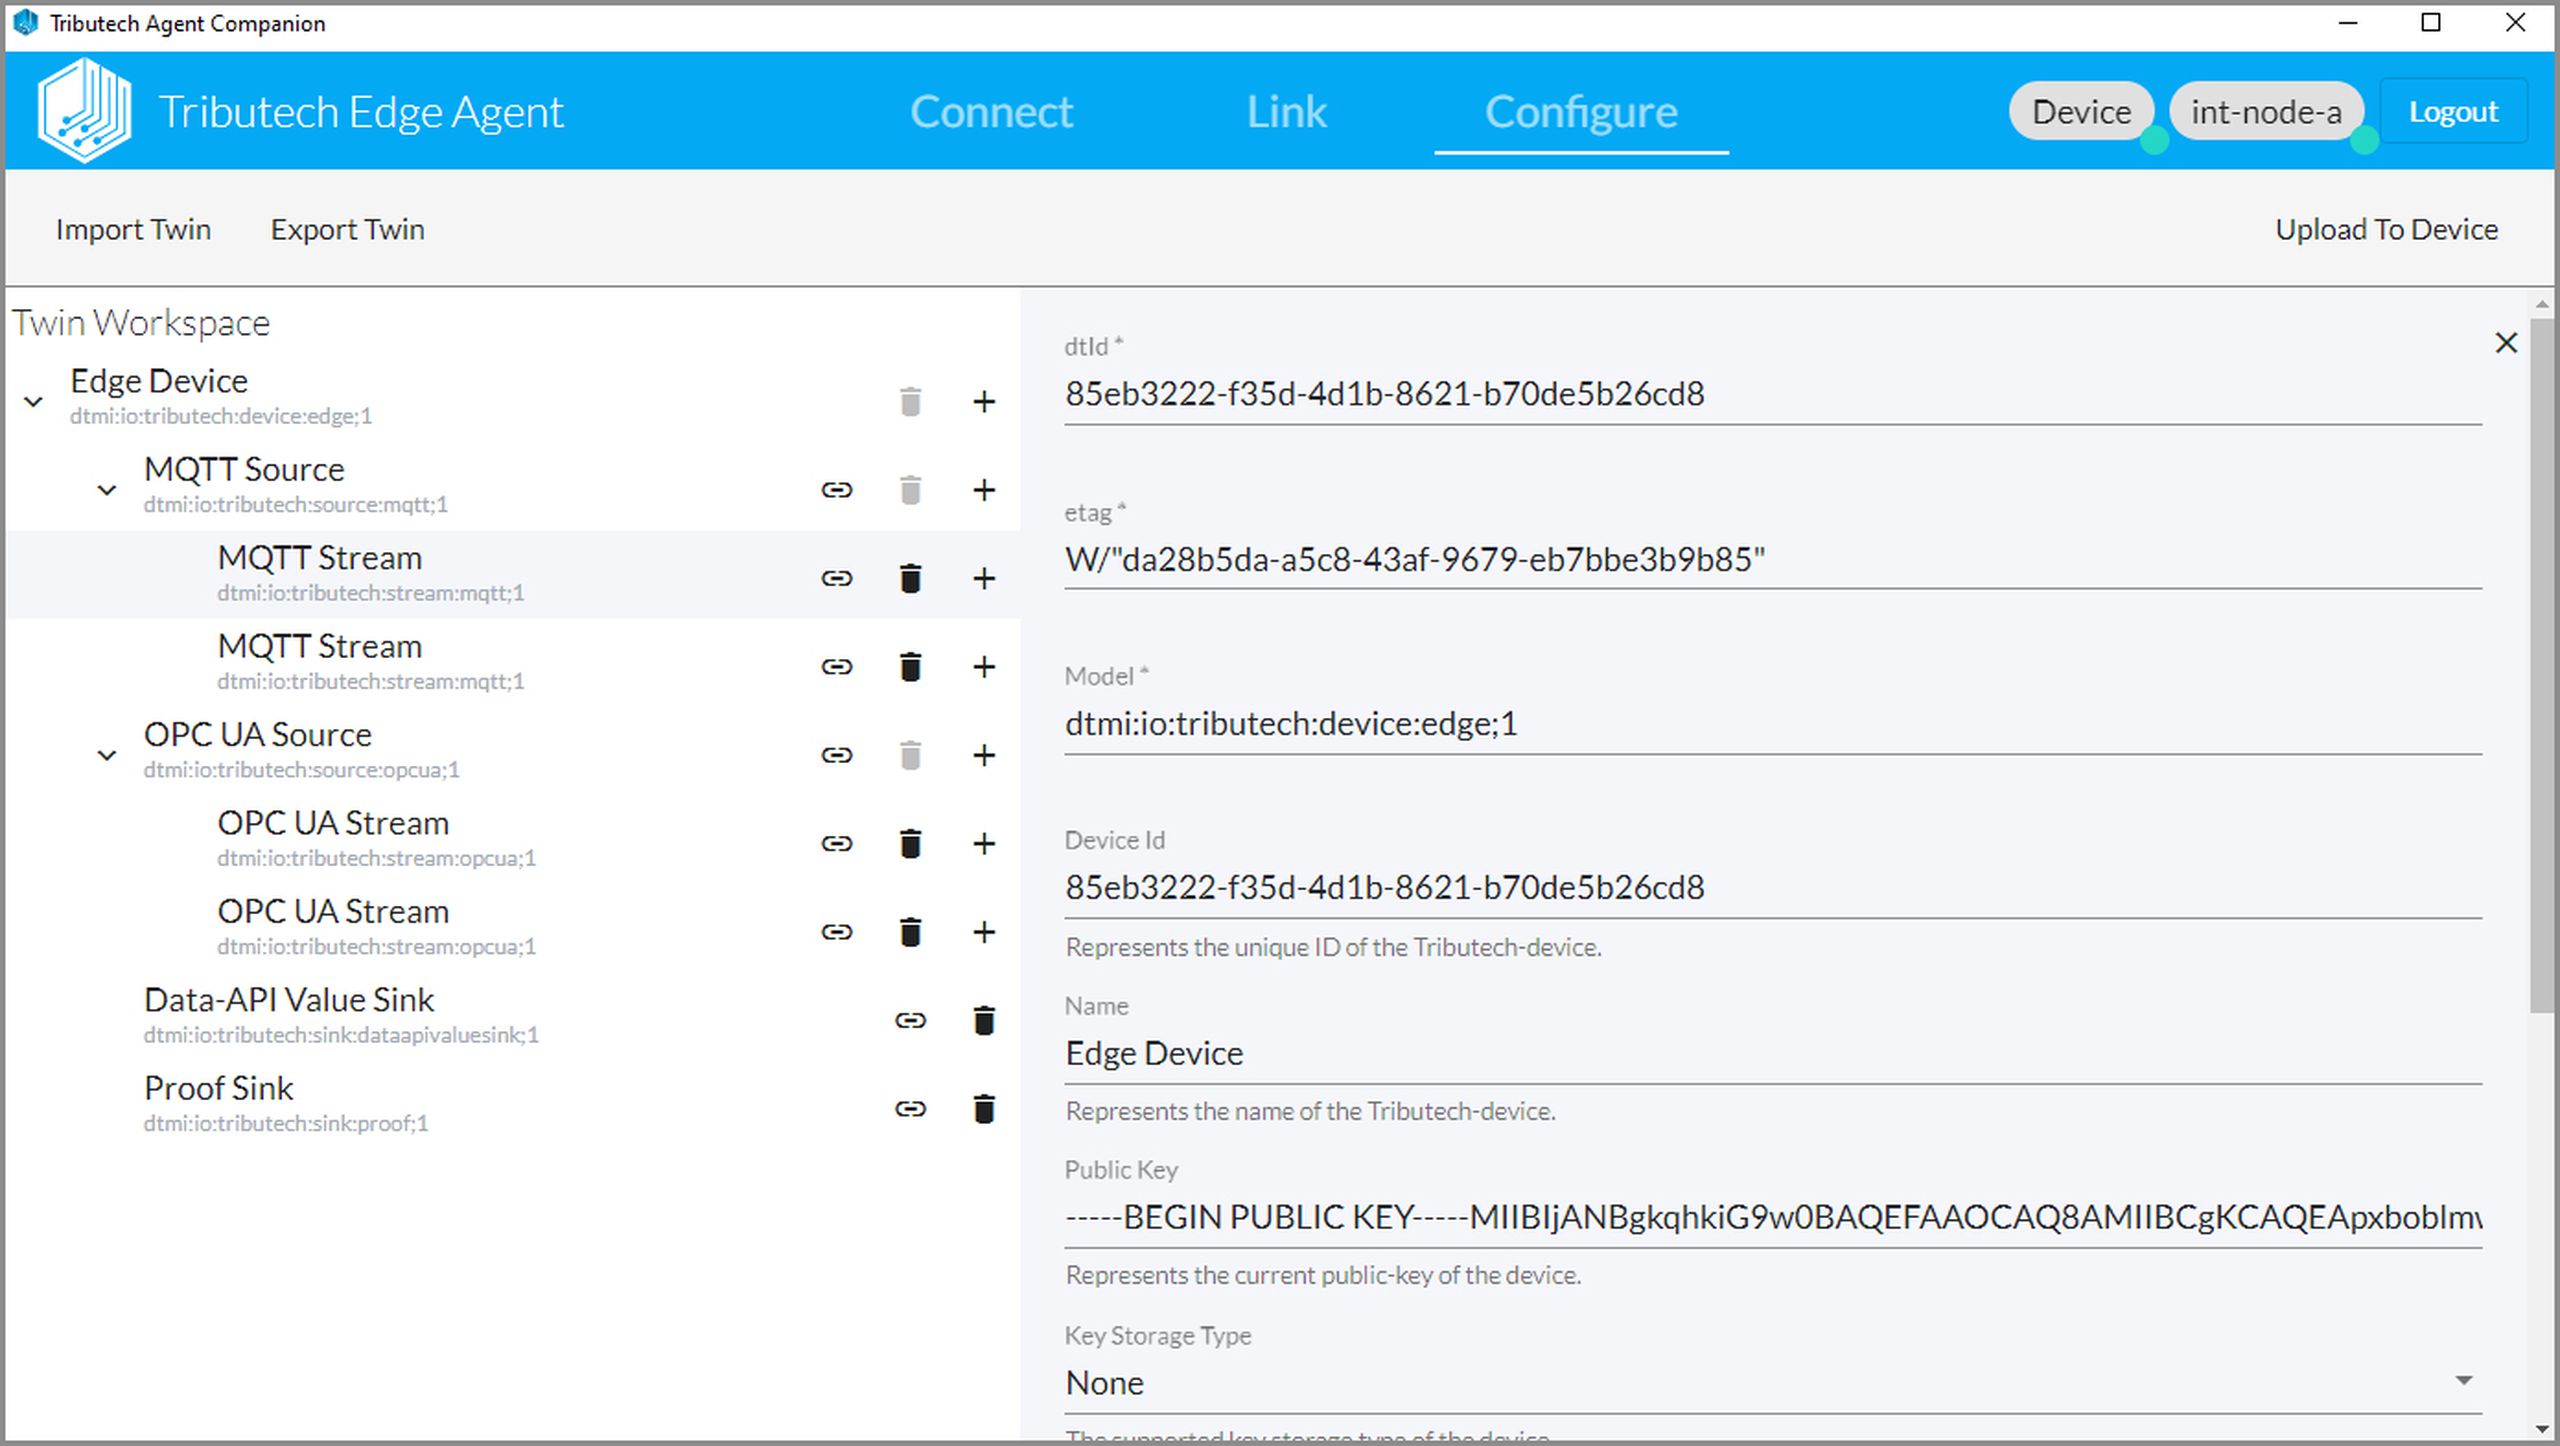Screen dimensions: 2560x1446
Task: Click plus icon on second OPC UA Stream
Action: click(x=984, y=932)
